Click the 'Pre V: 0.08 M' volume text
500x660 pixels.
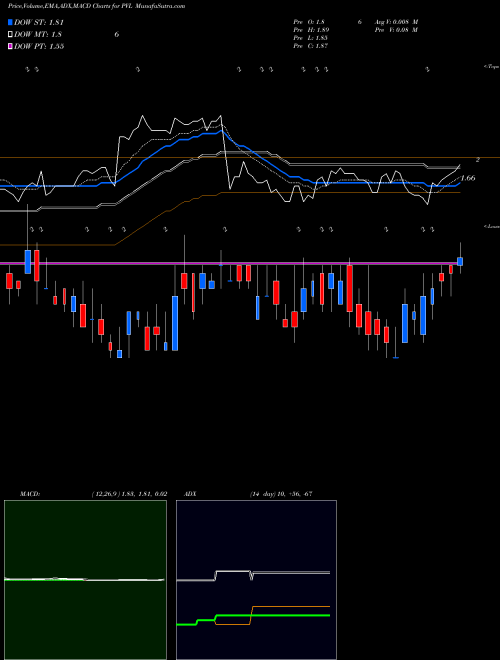click(396, 30)
